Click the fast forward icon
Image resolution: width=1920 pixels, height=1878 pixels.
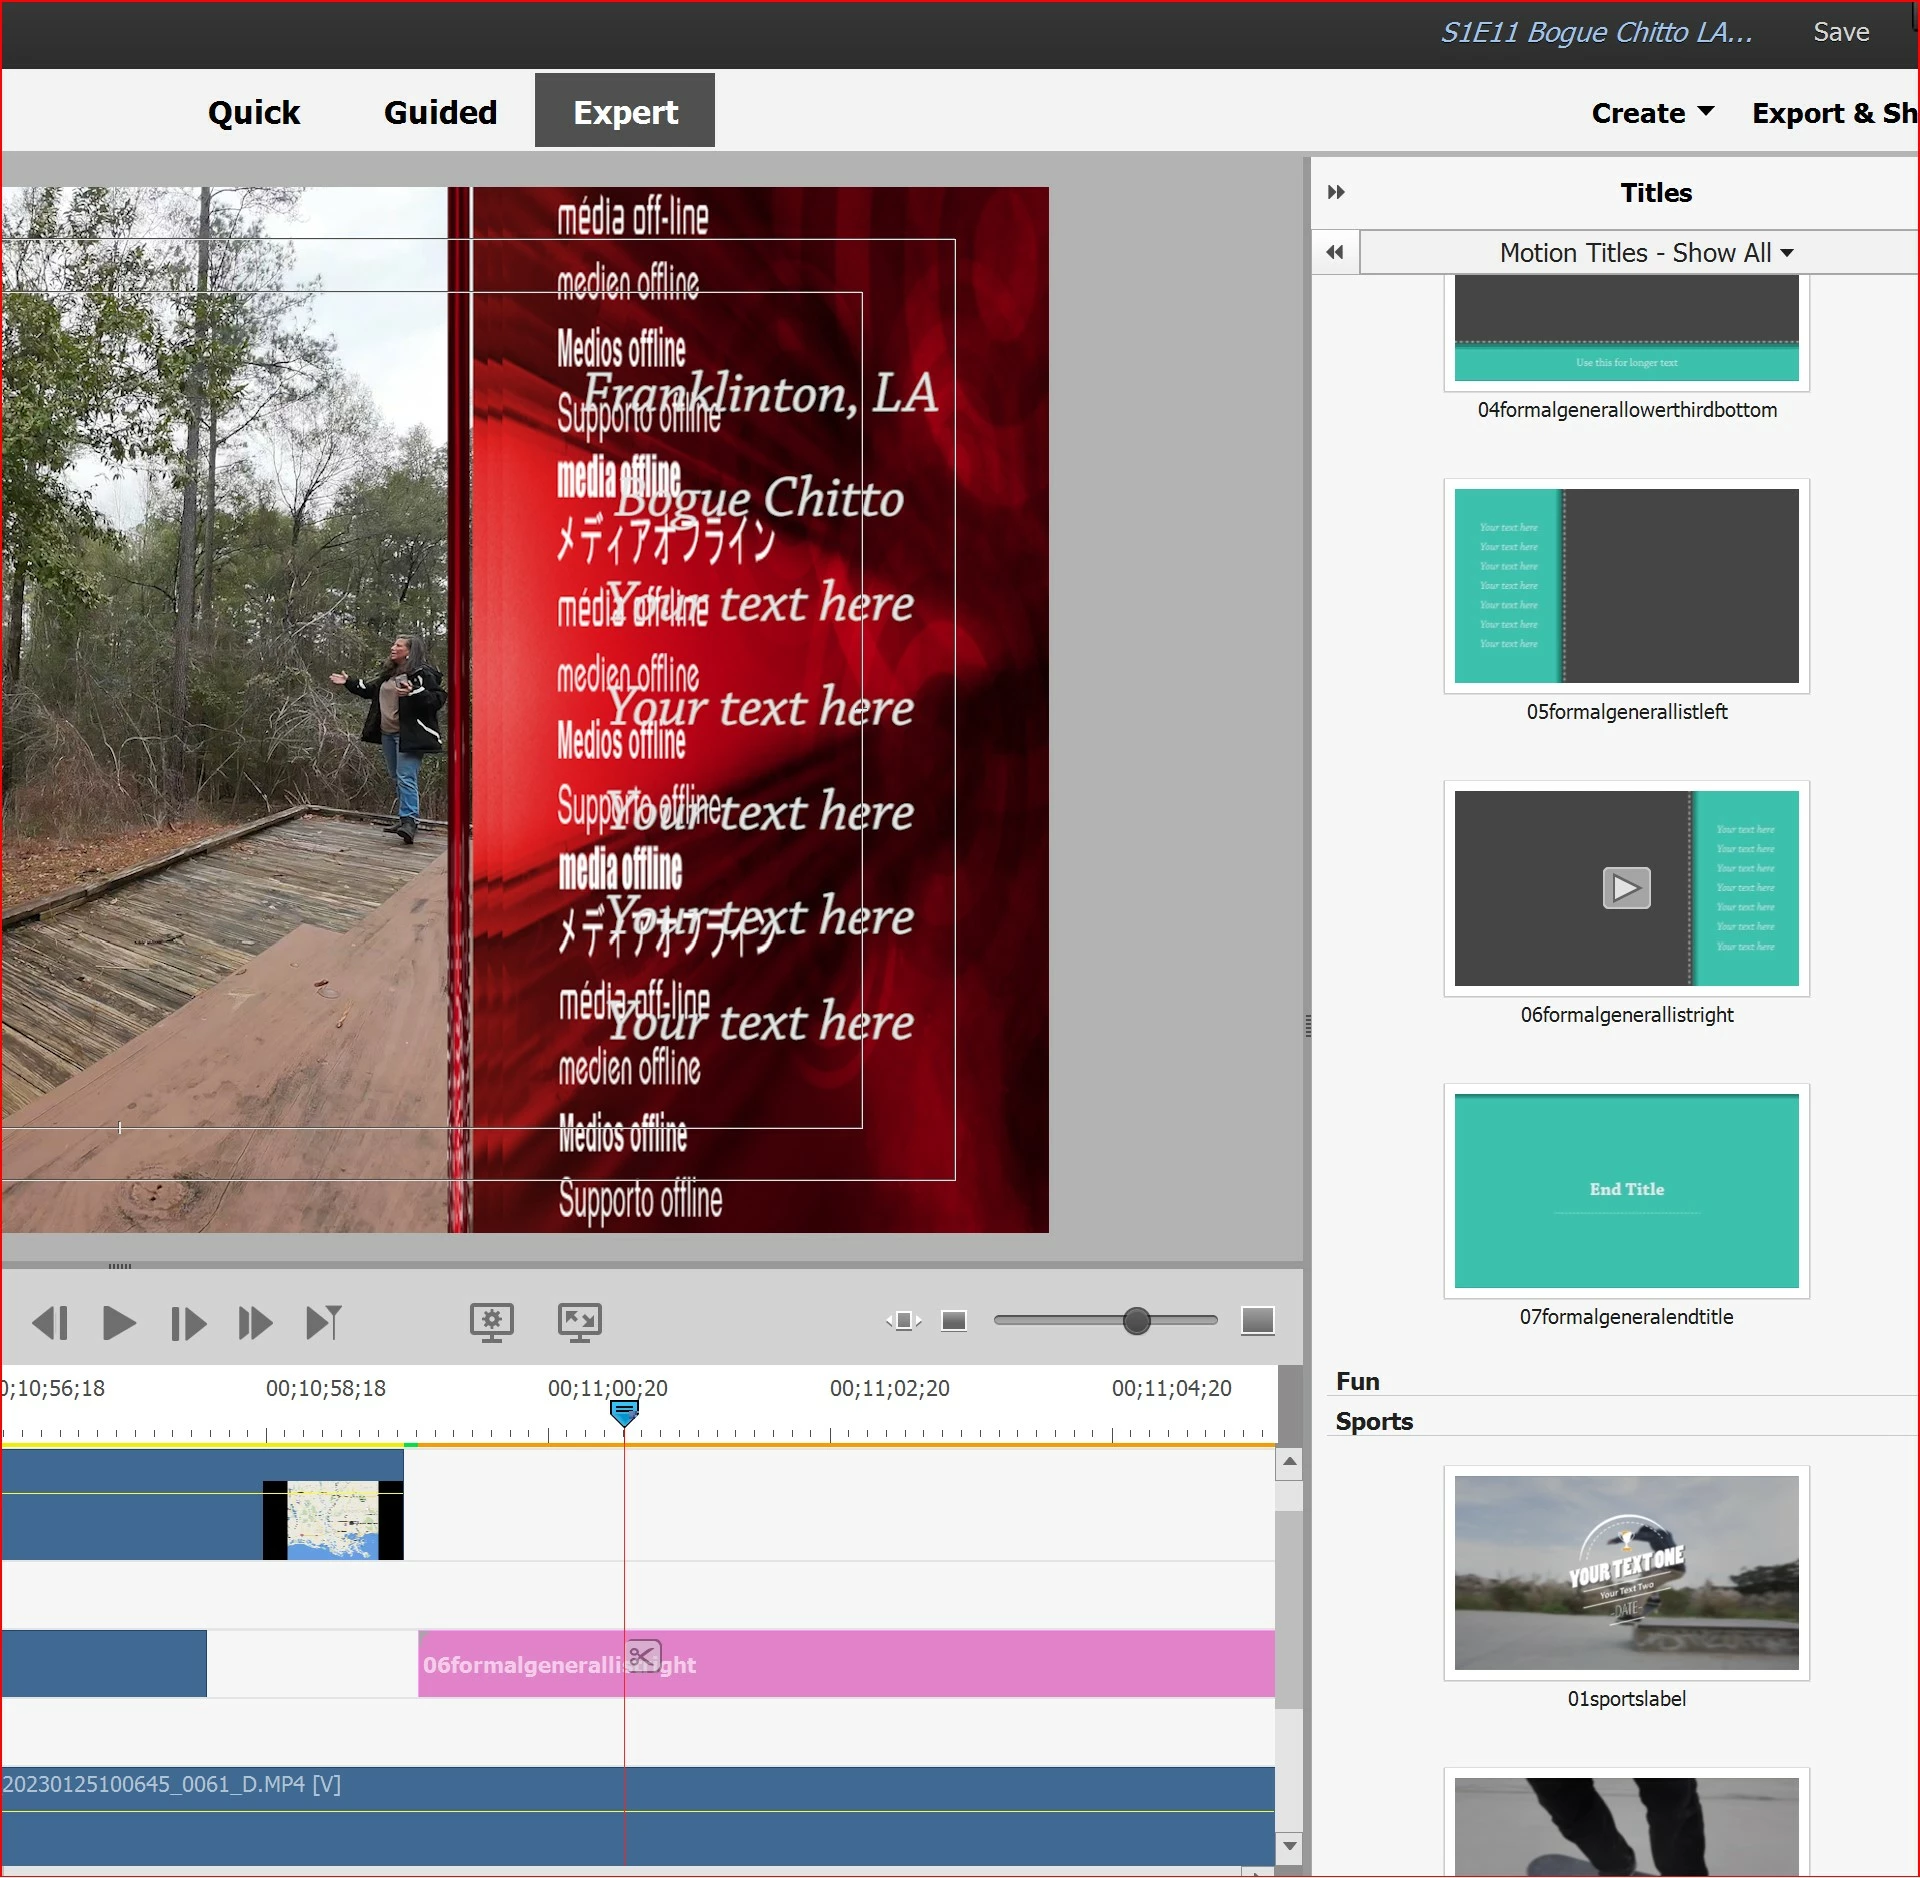click(255, 1323)
